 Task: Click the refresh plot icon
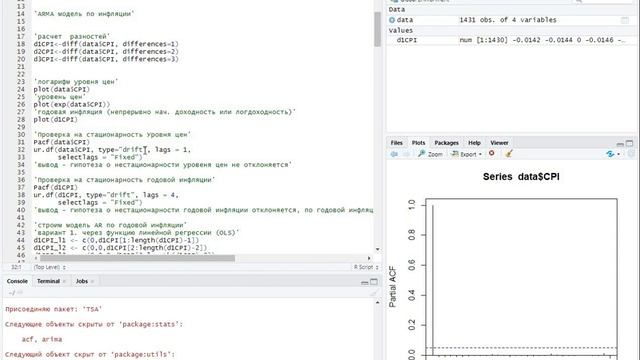coord(610,154)
